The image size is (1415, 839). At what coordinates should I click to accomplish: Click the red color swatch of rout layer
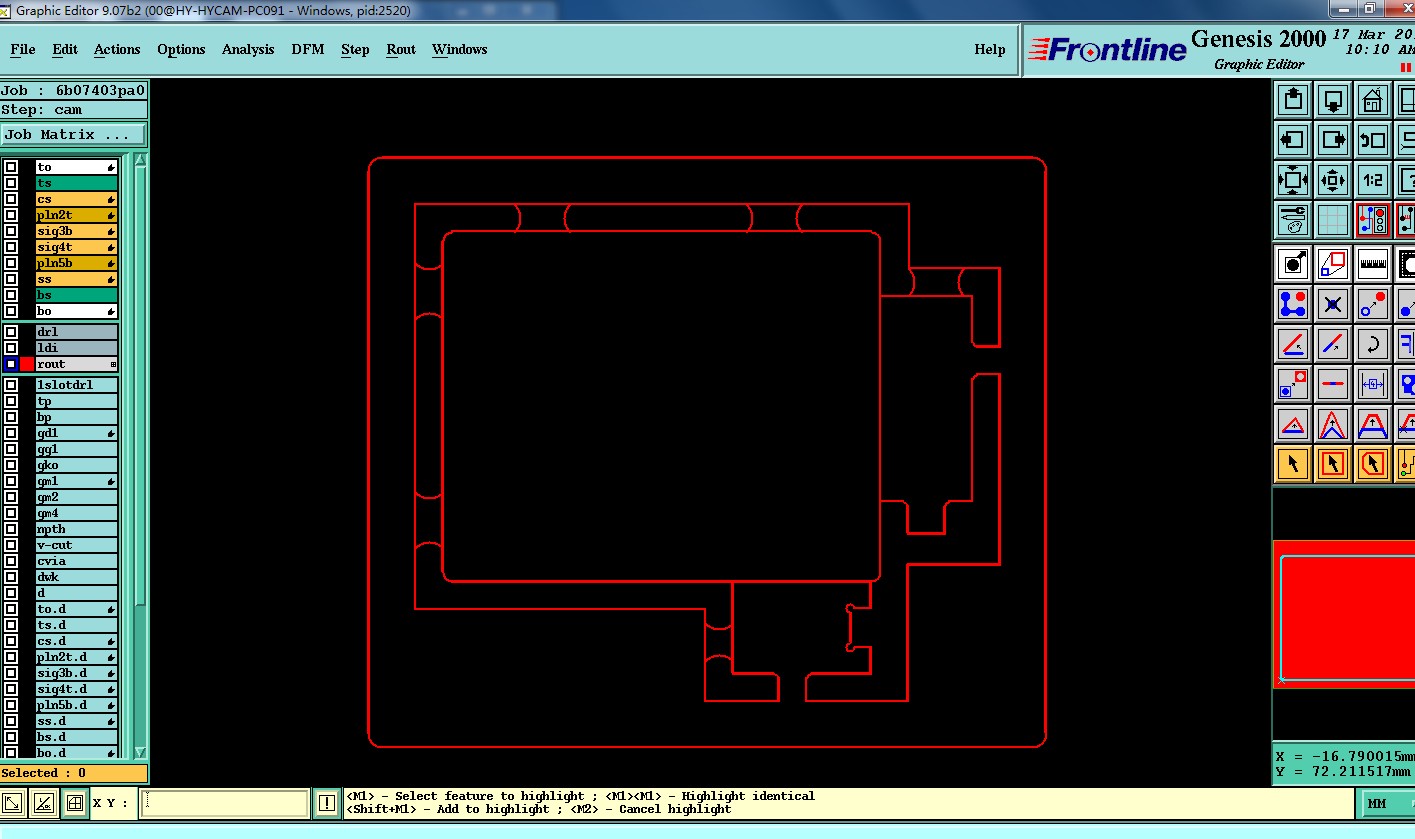27,364
